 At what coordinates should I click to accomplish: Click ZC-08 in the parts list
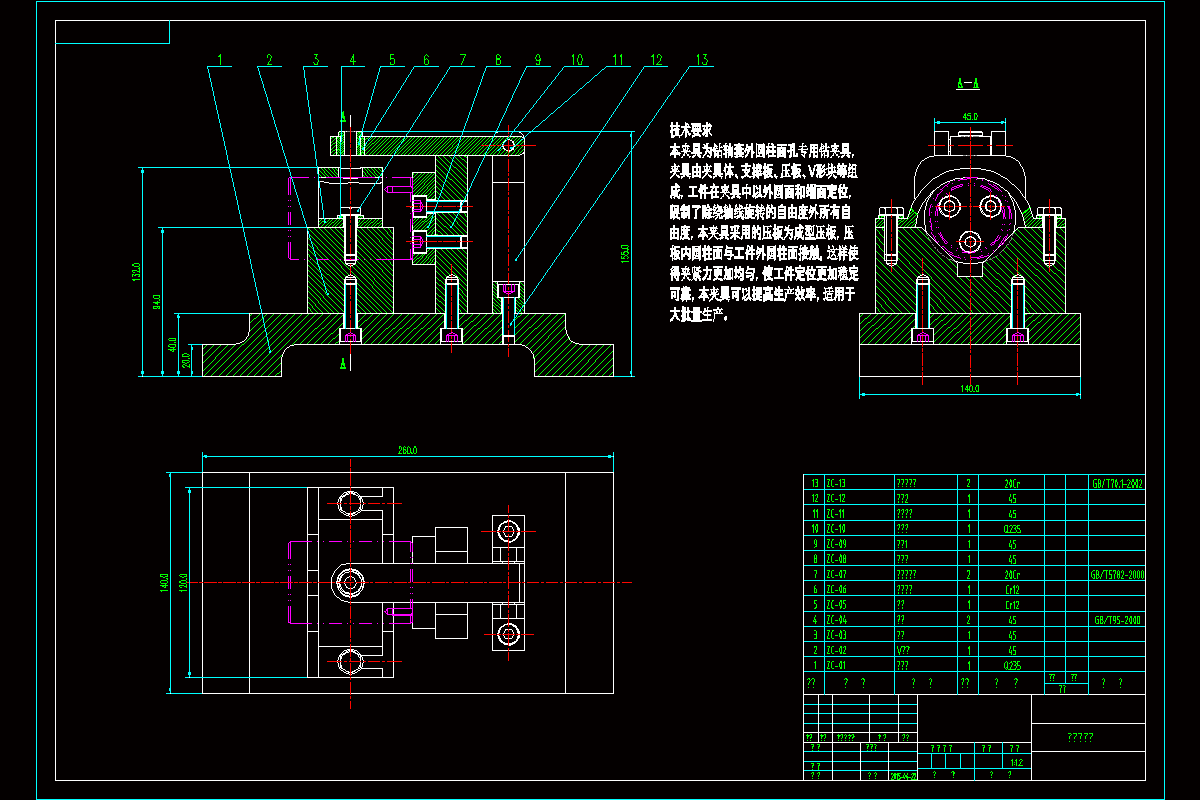(x=836, y=559)
